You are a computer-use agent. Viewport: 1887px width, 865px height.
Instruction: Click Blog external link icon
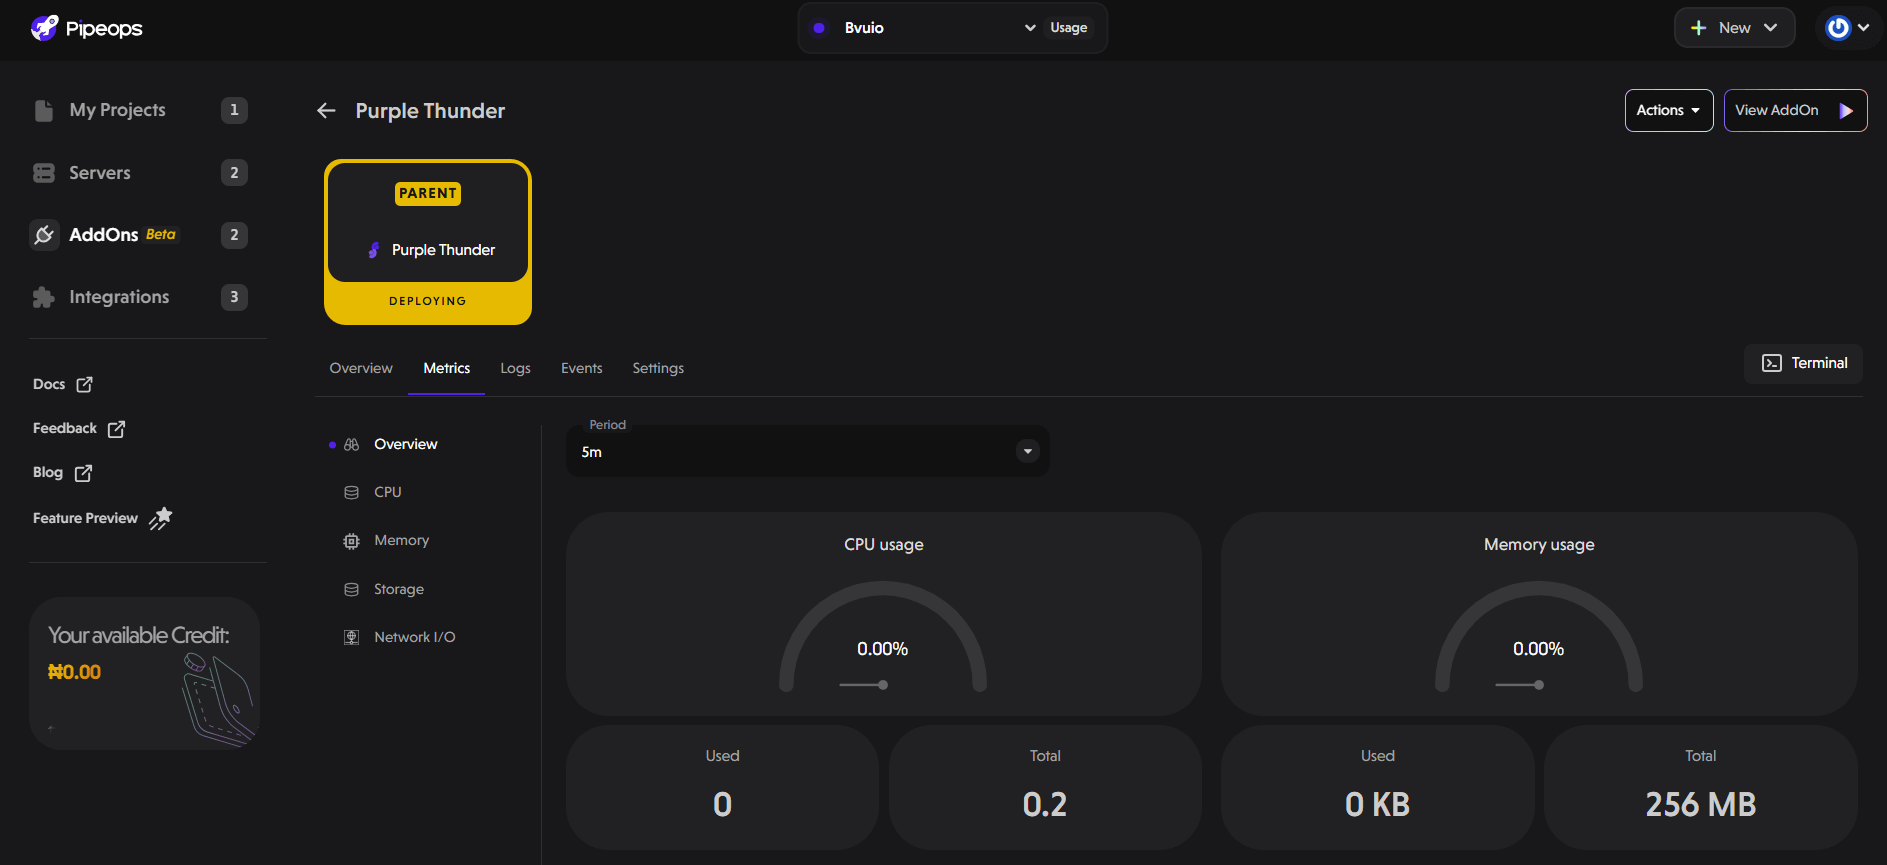pos(84,473)
